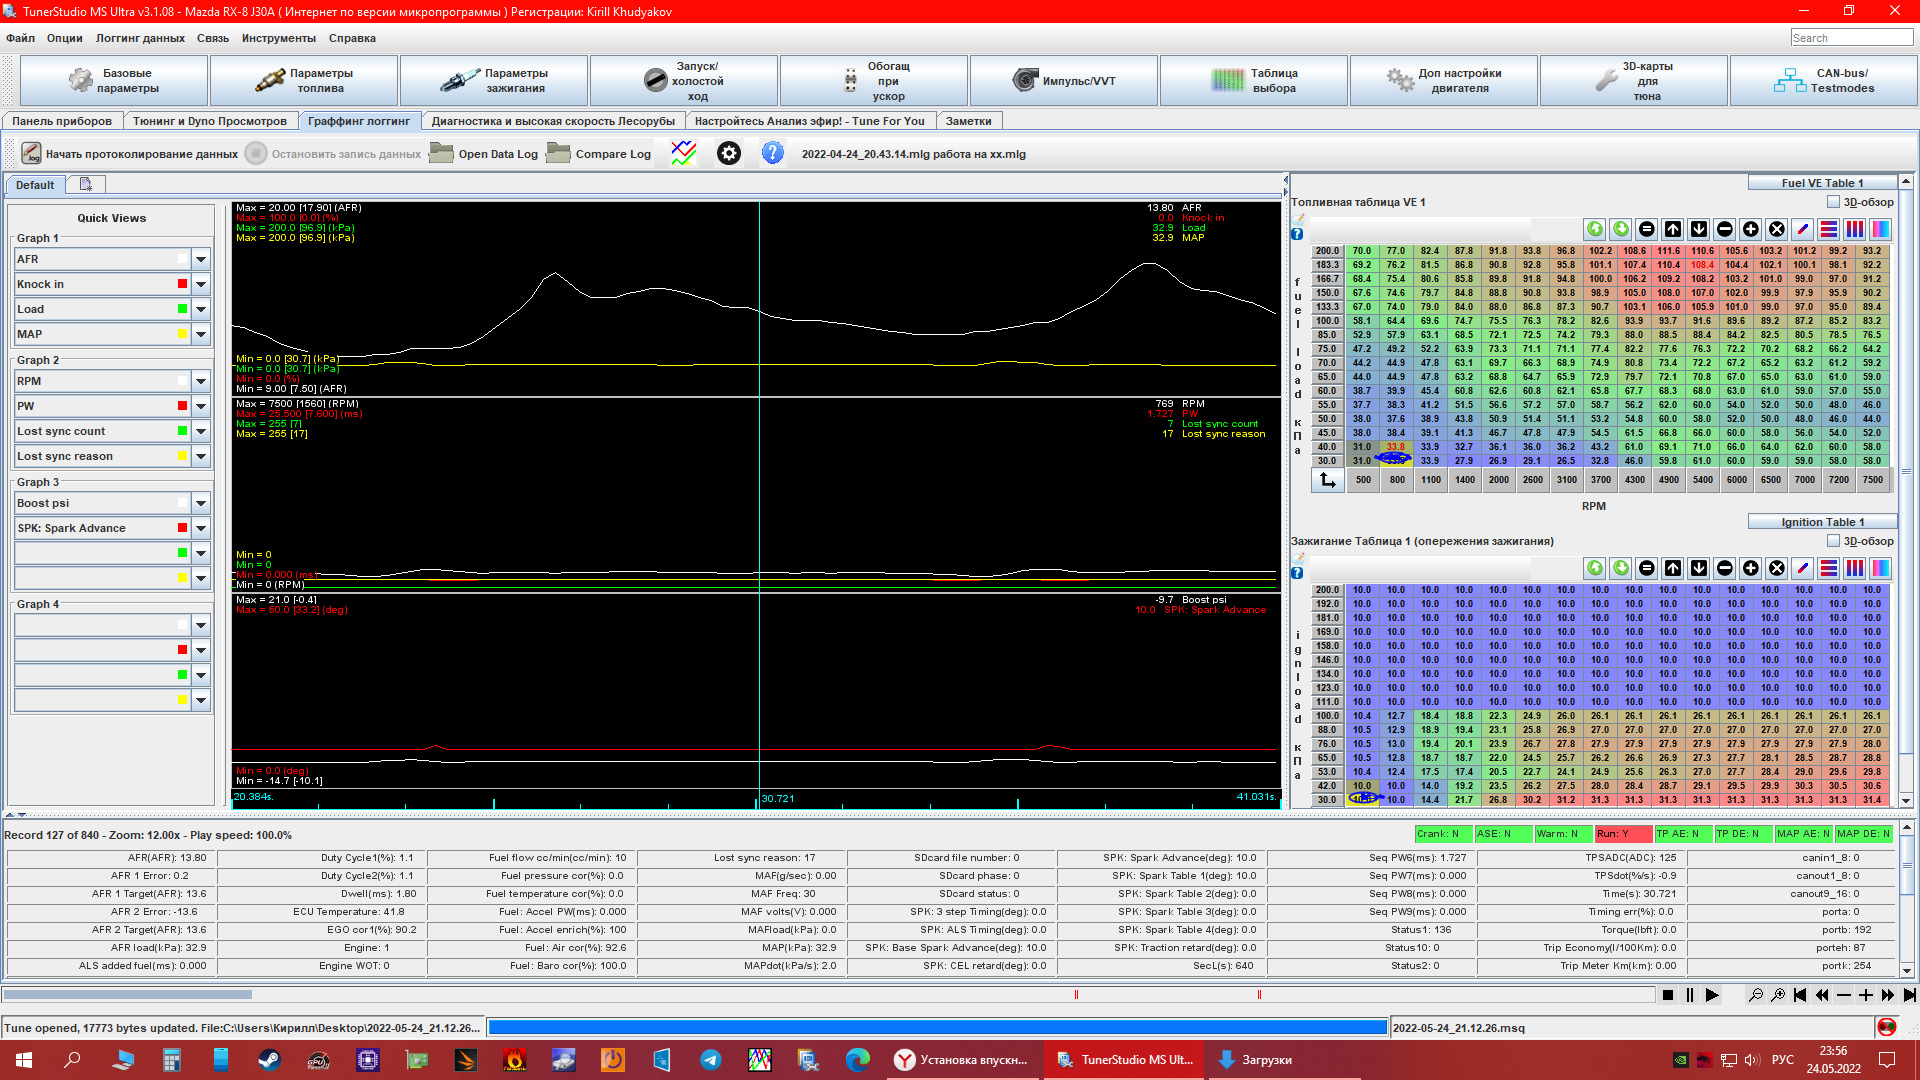Open the RPM field dropdown in Graph 2

(x=201, y=381)
